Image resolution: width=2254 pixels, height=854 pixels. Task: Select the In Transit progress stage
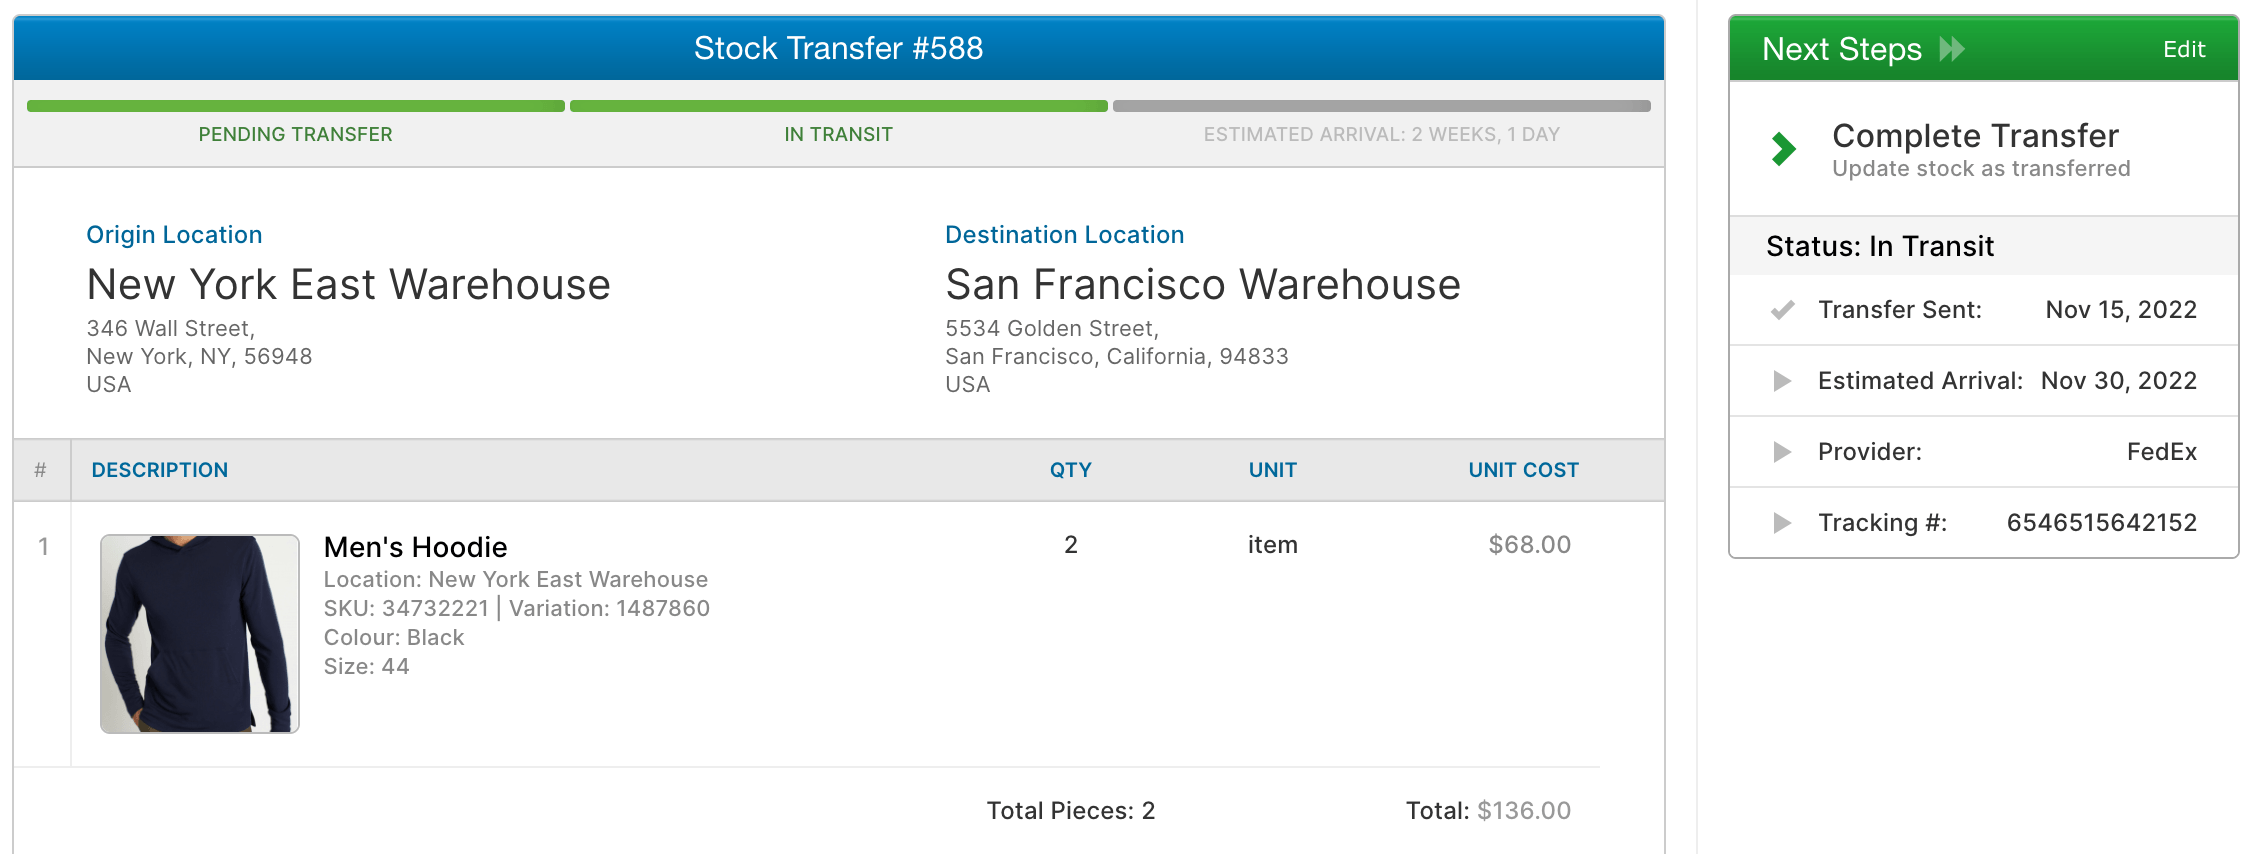[838, 134]
